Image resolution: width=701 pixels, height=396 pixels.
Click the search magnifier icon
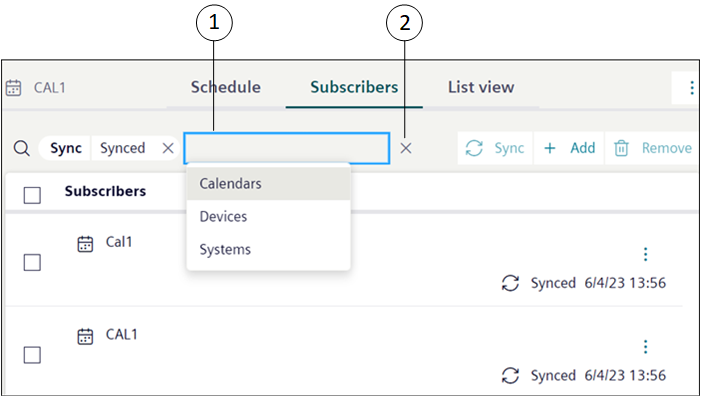coord(21,148)
